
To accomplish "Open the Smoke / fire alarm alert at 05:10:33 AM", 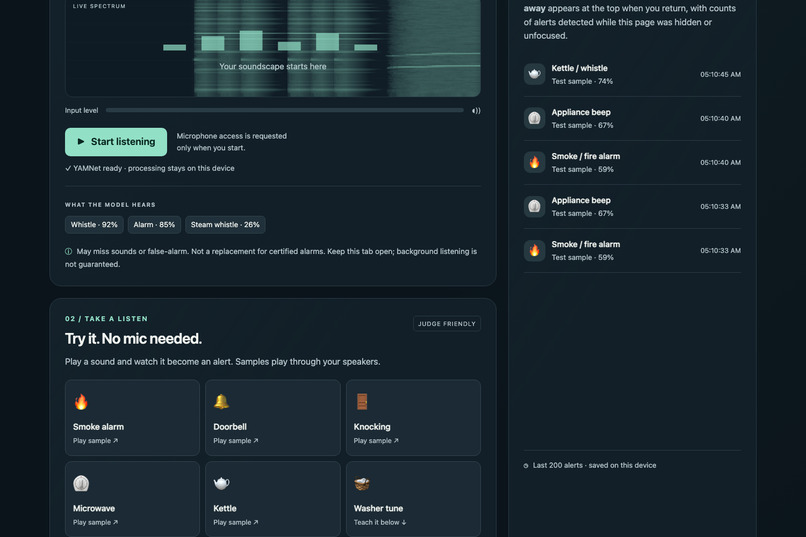I will pos(632,251).
